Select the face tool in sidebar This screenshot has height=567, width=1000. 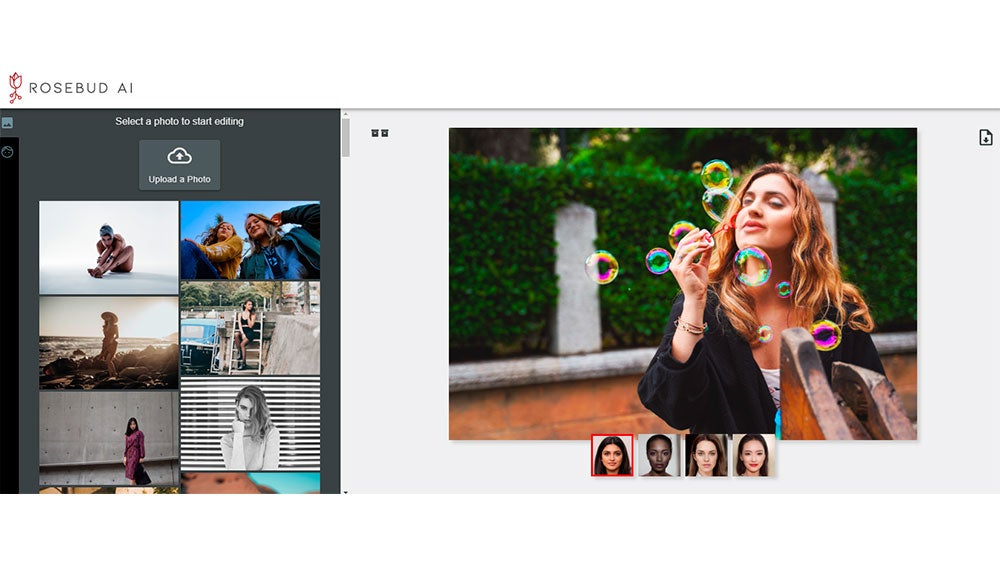point(7,152)
